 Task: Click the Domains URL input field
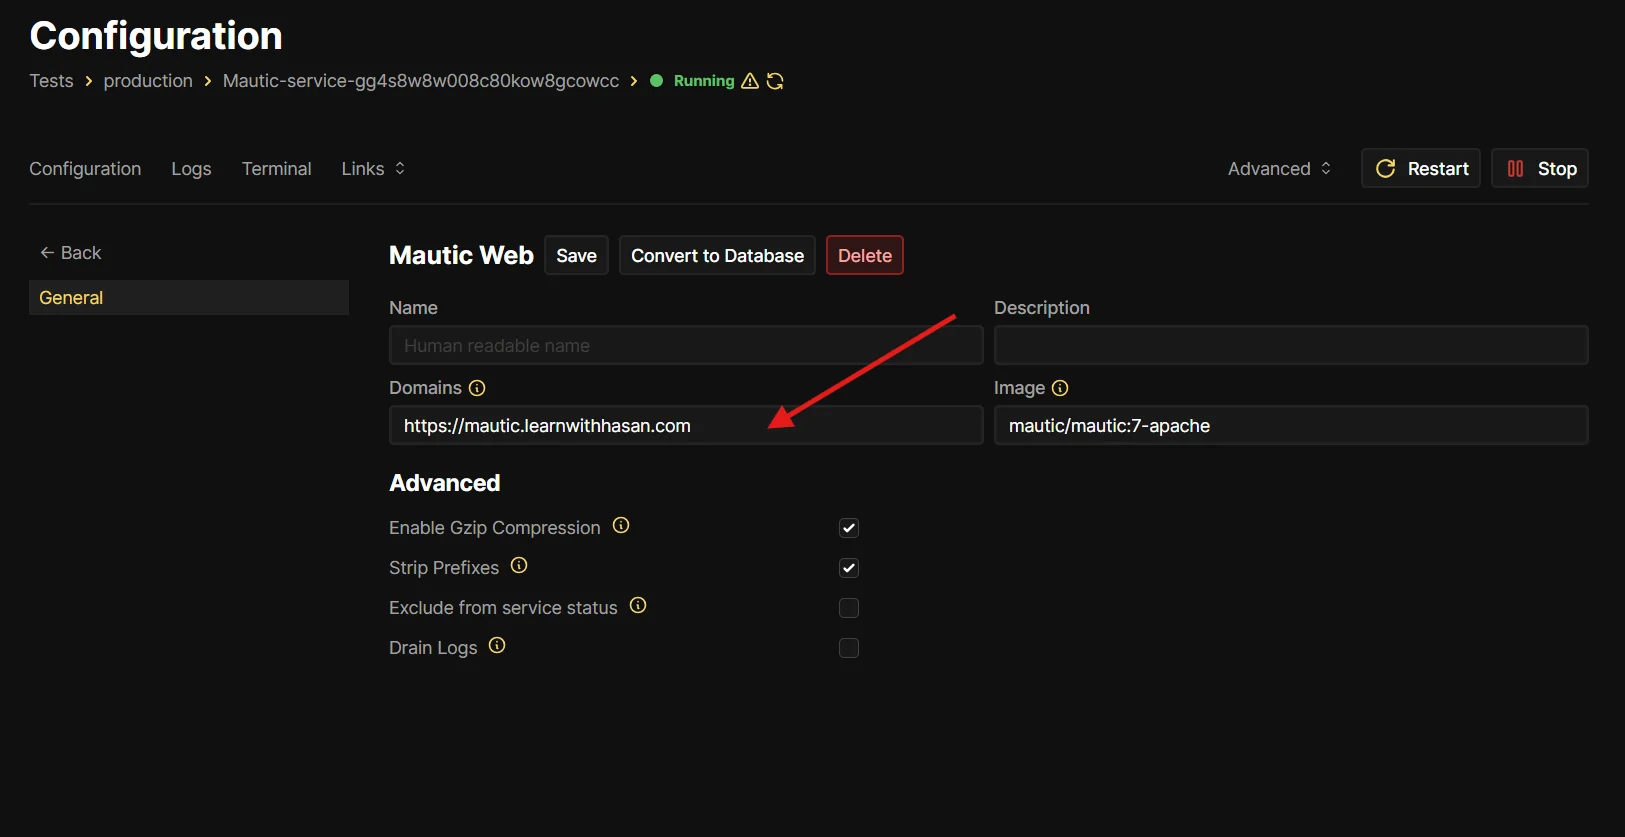tap(686, 426)
